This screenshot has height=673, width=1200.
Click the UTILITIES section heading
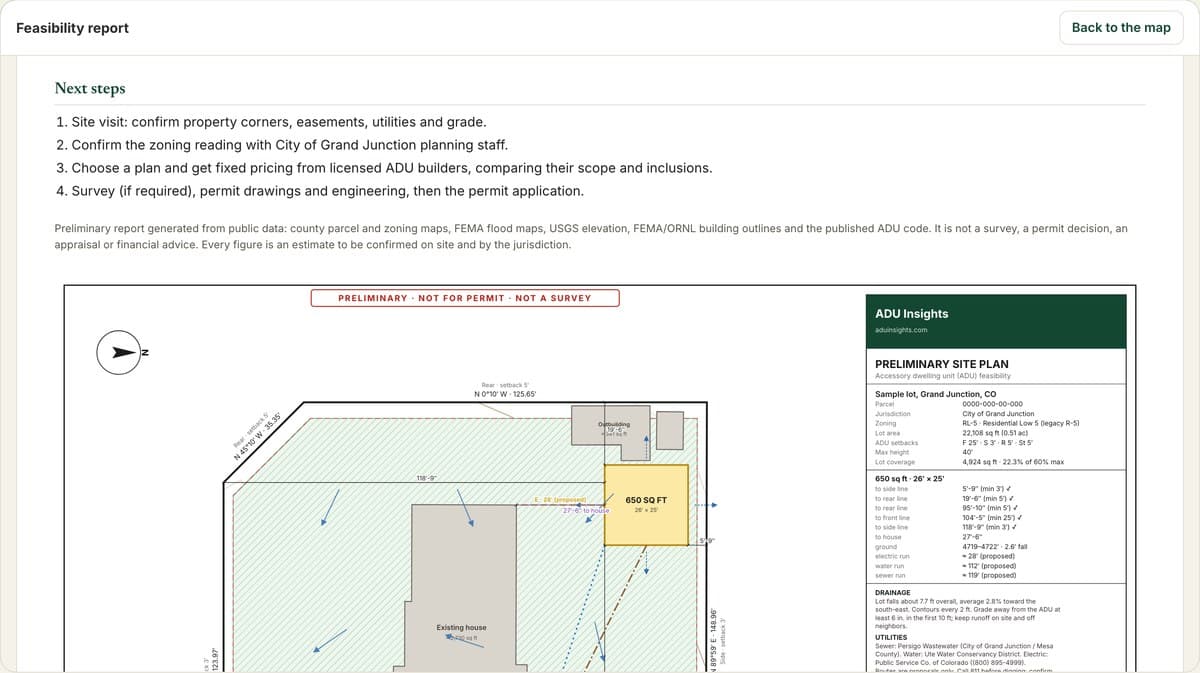[x=891, y=637]
